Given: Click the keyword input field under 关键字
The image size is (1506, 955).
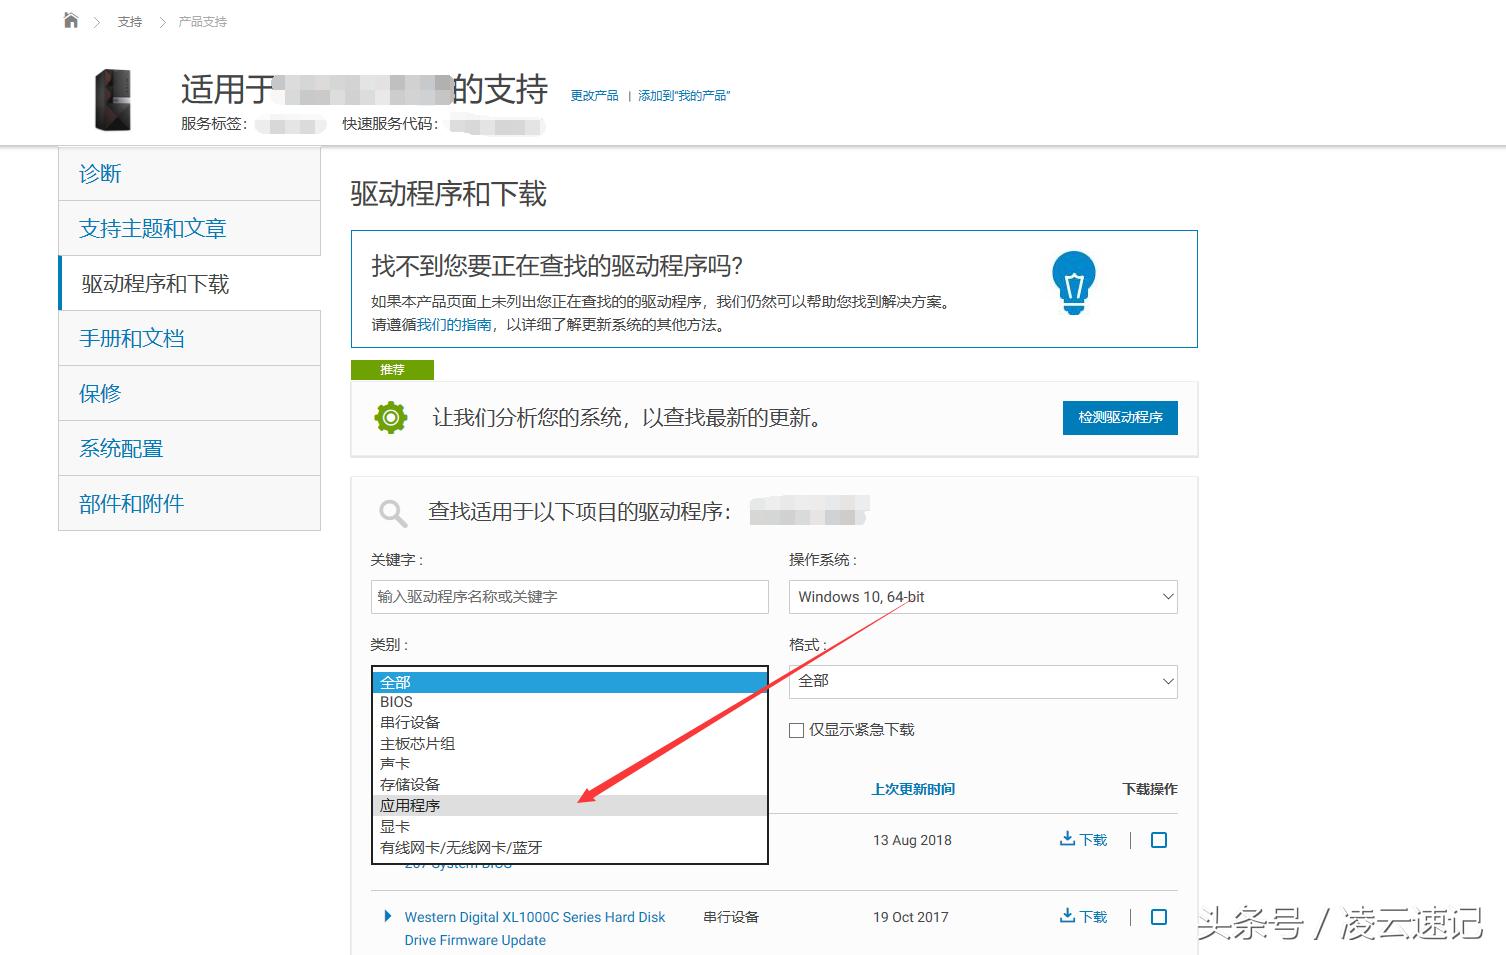Looking at the screenshot, I should tap(569, 596).
